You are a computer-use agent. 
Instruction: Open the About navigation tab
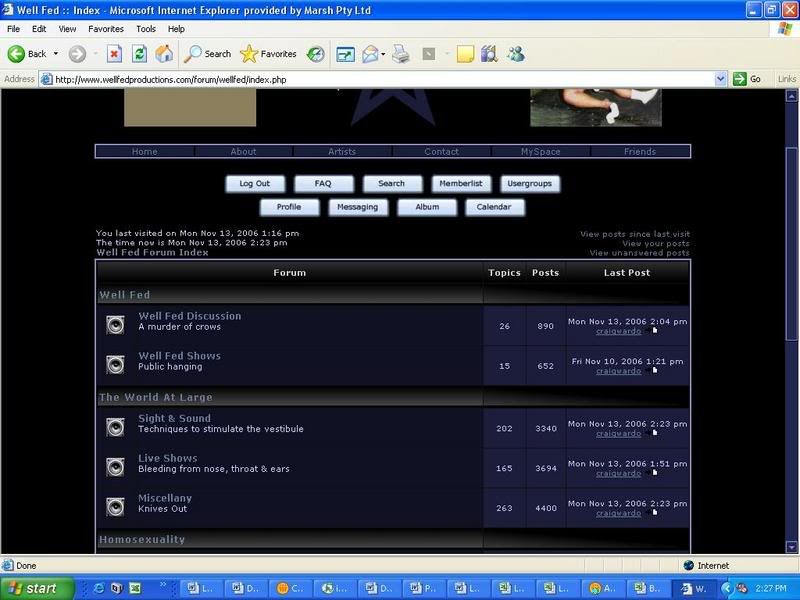(x=243, y=152)
